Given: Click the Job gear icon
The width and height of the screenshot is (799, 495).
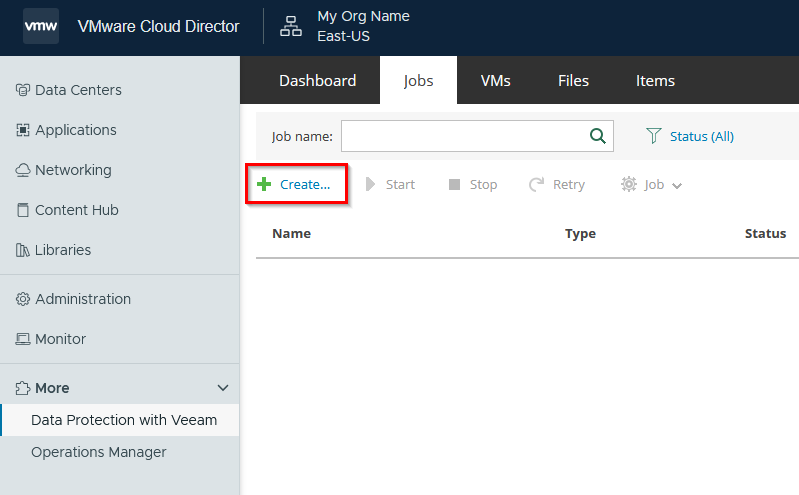Looking at the screenshot, I should coord(629,184).
